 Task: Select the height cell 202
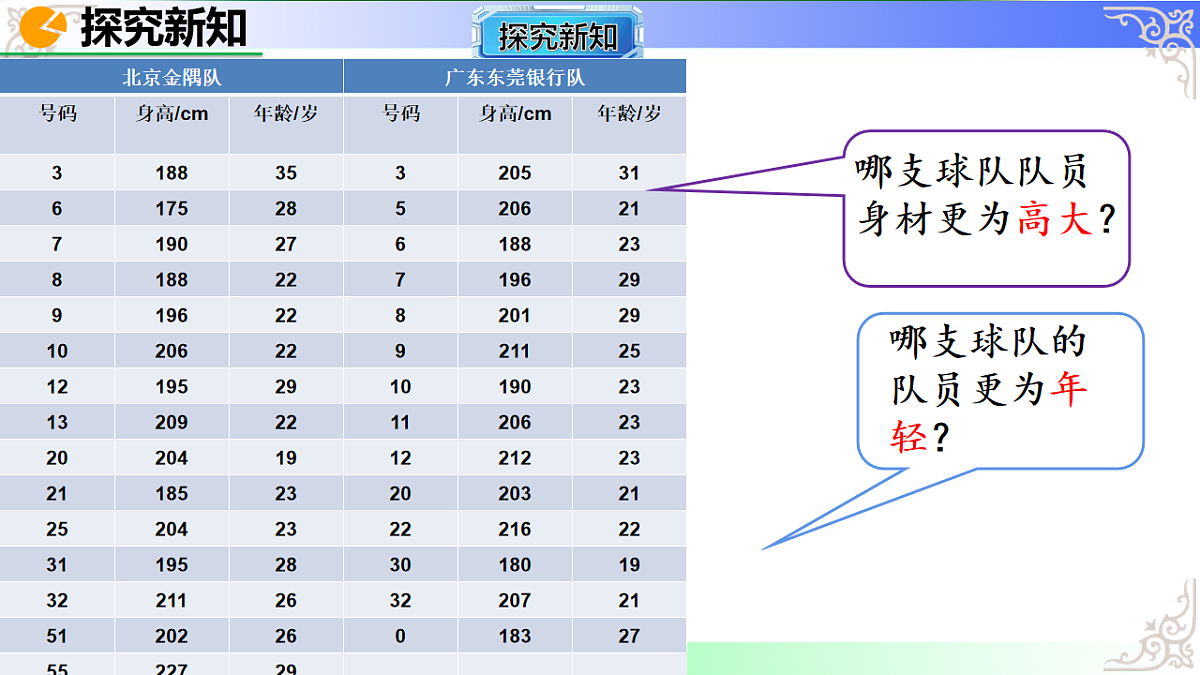[x=172, y=636]
